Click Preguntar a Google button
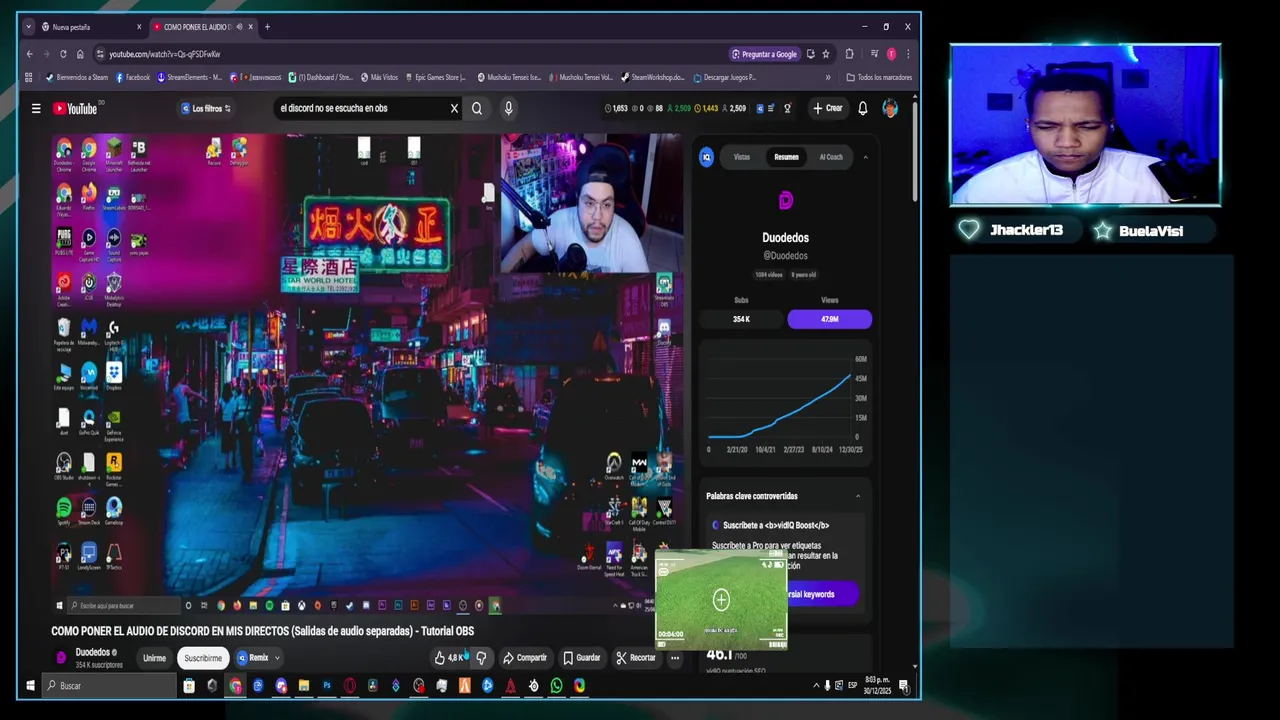Image resolution: width=1280 pixels, height=720 pixels. (765, 54)
